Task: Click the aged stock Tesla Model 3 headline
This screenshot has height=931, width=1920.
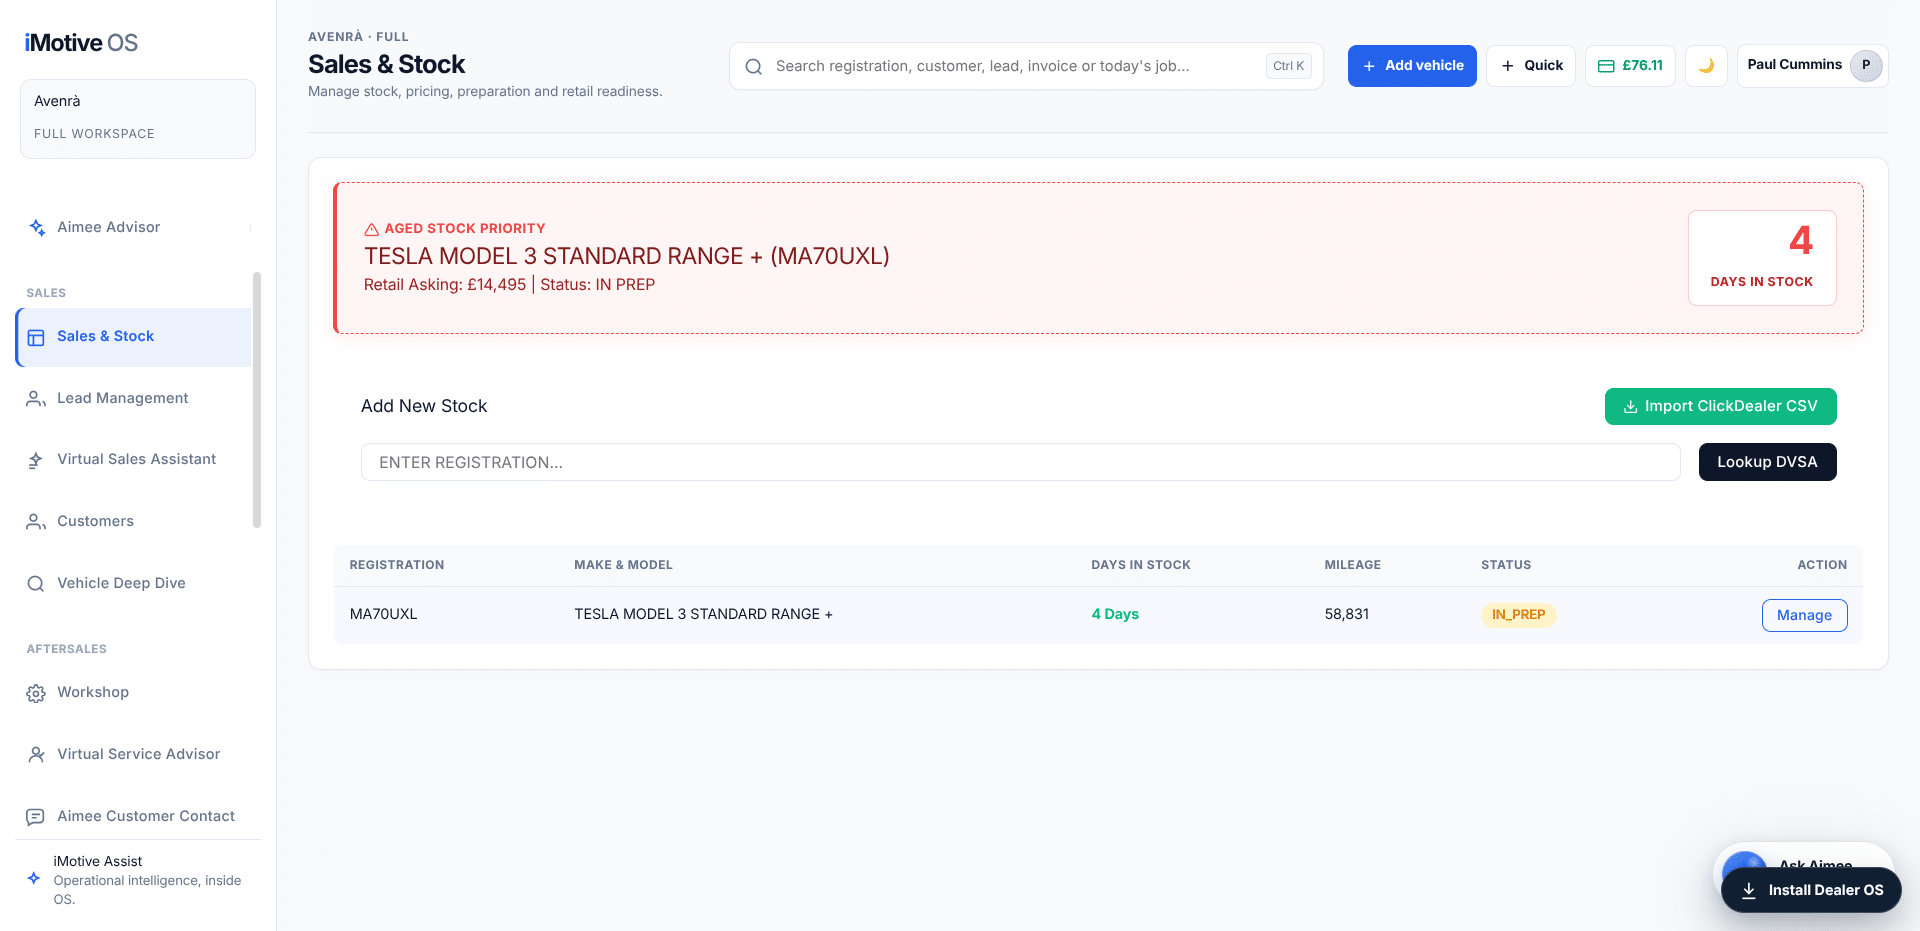Action: (x=627, y=256)
